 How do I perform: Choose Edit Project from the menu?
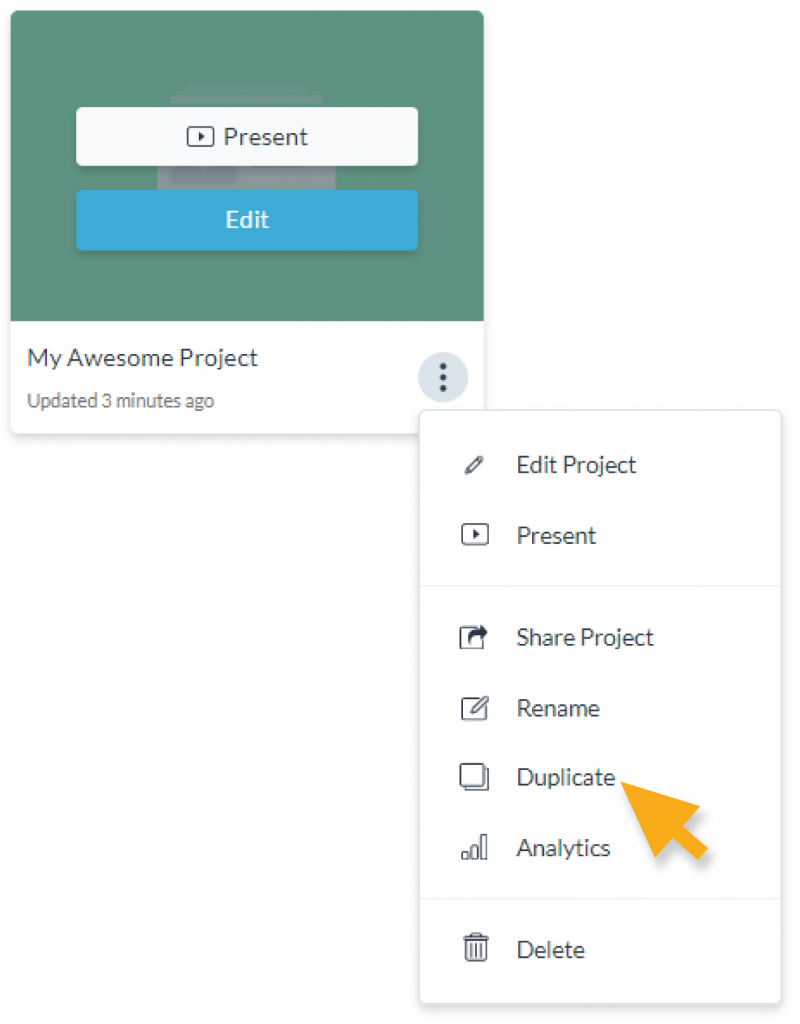pyautogui.click(x=575, y=464)
